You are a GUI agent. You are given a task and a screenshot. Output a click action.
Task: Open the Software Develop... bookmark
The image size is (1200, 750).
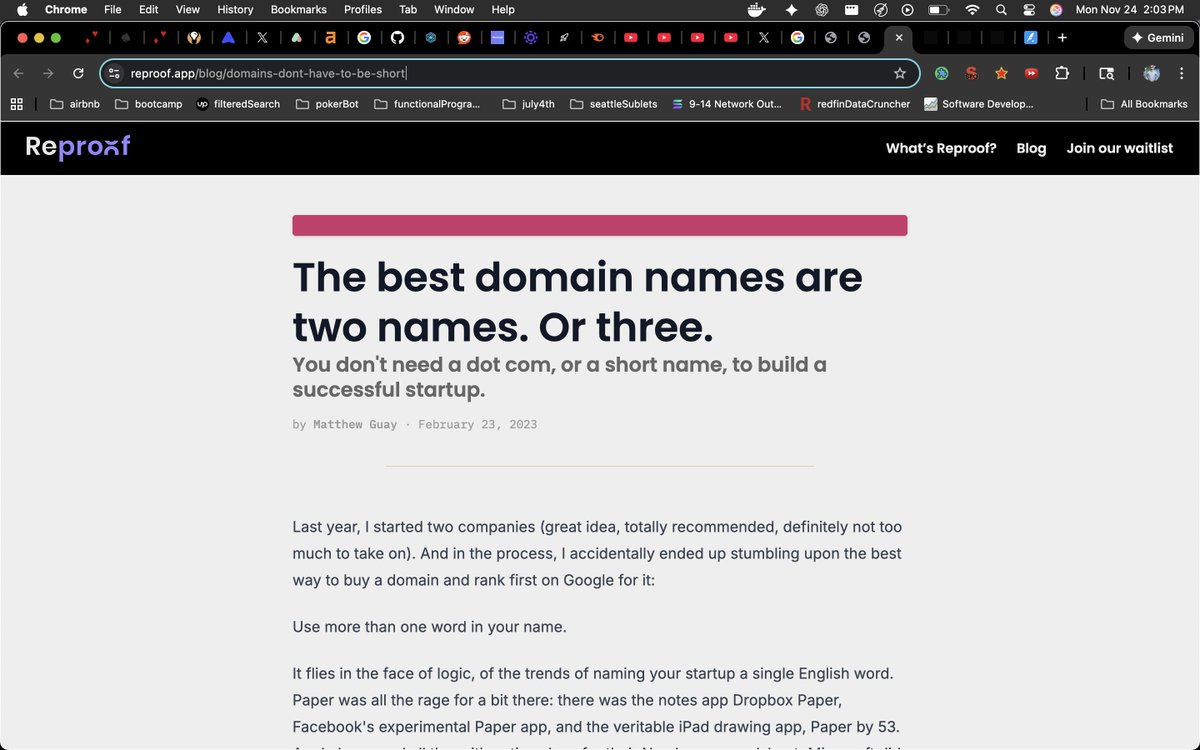tap(979, 104)
